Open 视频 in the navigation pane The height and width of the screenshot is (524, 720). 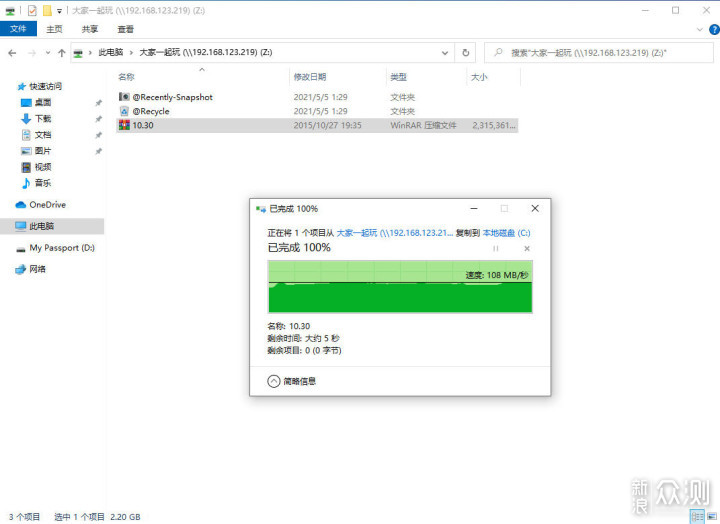click(43, 167)
